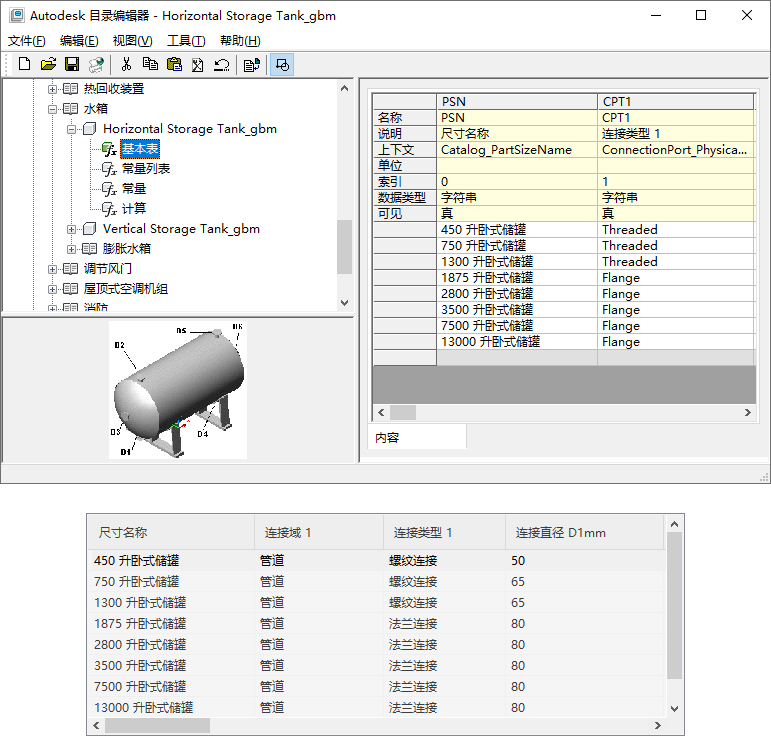Open the 编辑(E) menu
This screenshot has height=736, width=771.
(x=79, y=41)
